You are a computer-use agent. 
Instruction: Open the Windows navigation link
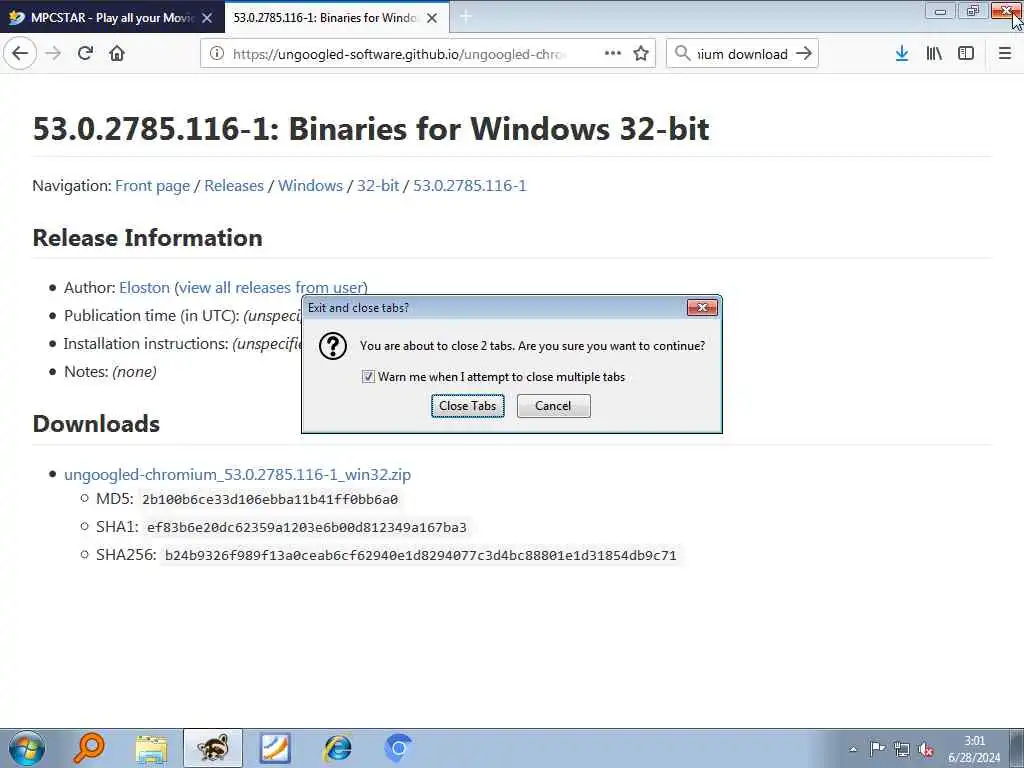coord(310,185)
